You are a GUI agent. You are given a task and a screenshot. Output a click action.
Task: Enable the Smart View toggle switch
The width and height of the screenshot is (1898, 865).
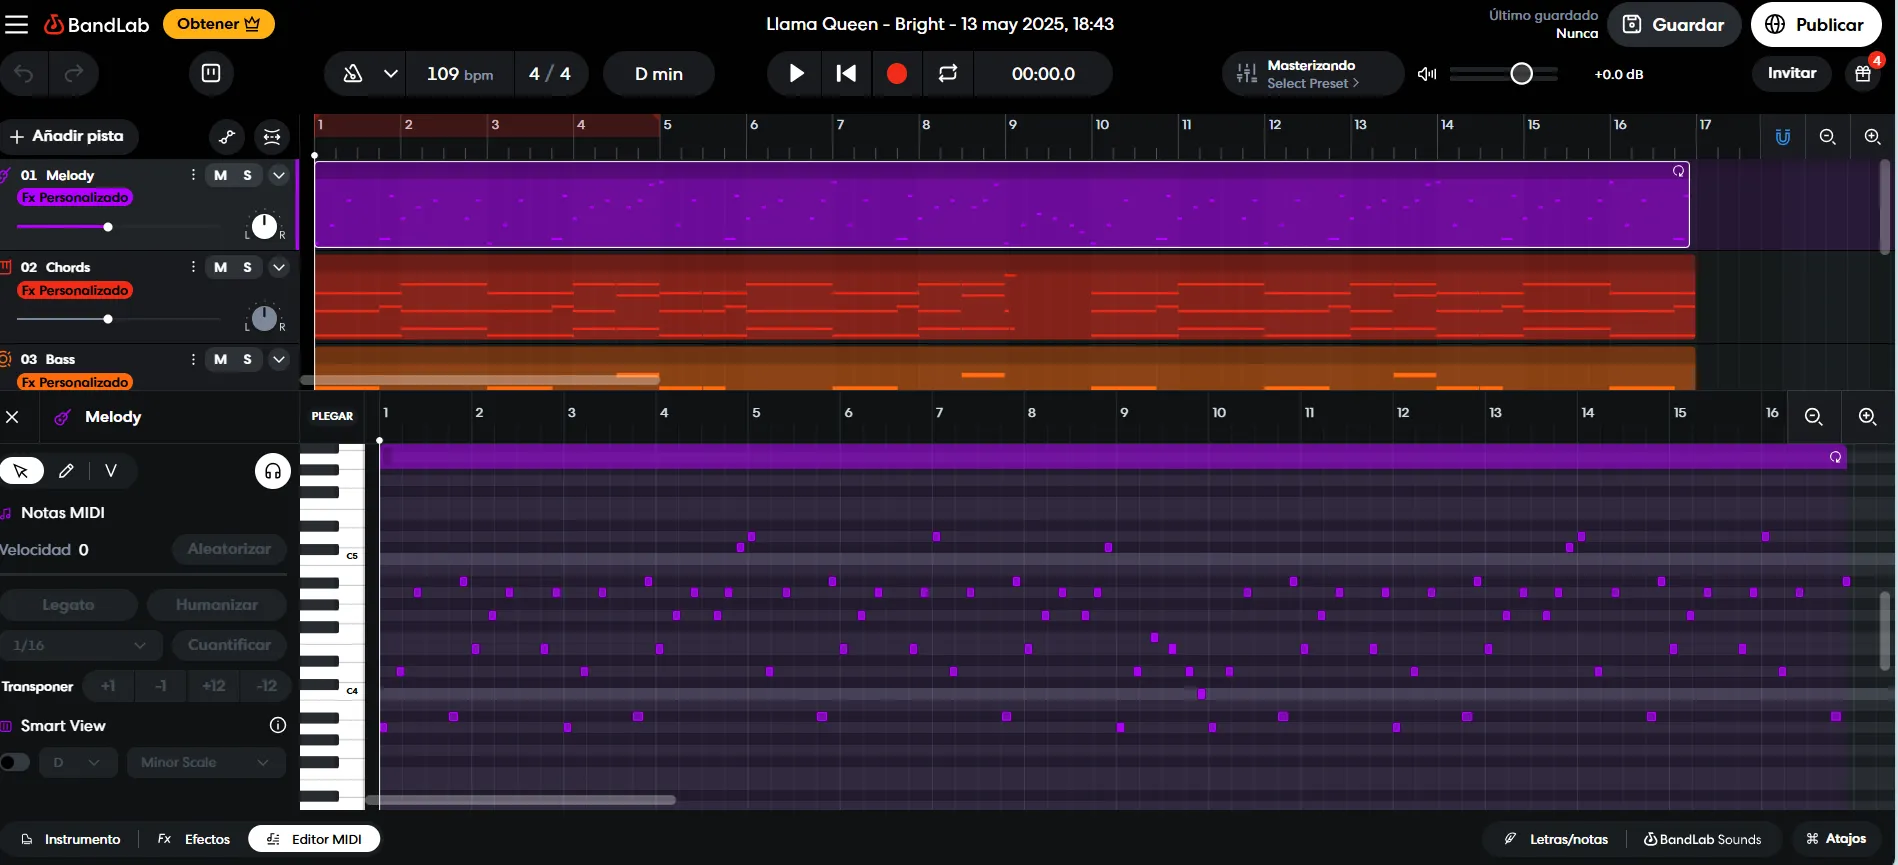[x=15, y=762]
